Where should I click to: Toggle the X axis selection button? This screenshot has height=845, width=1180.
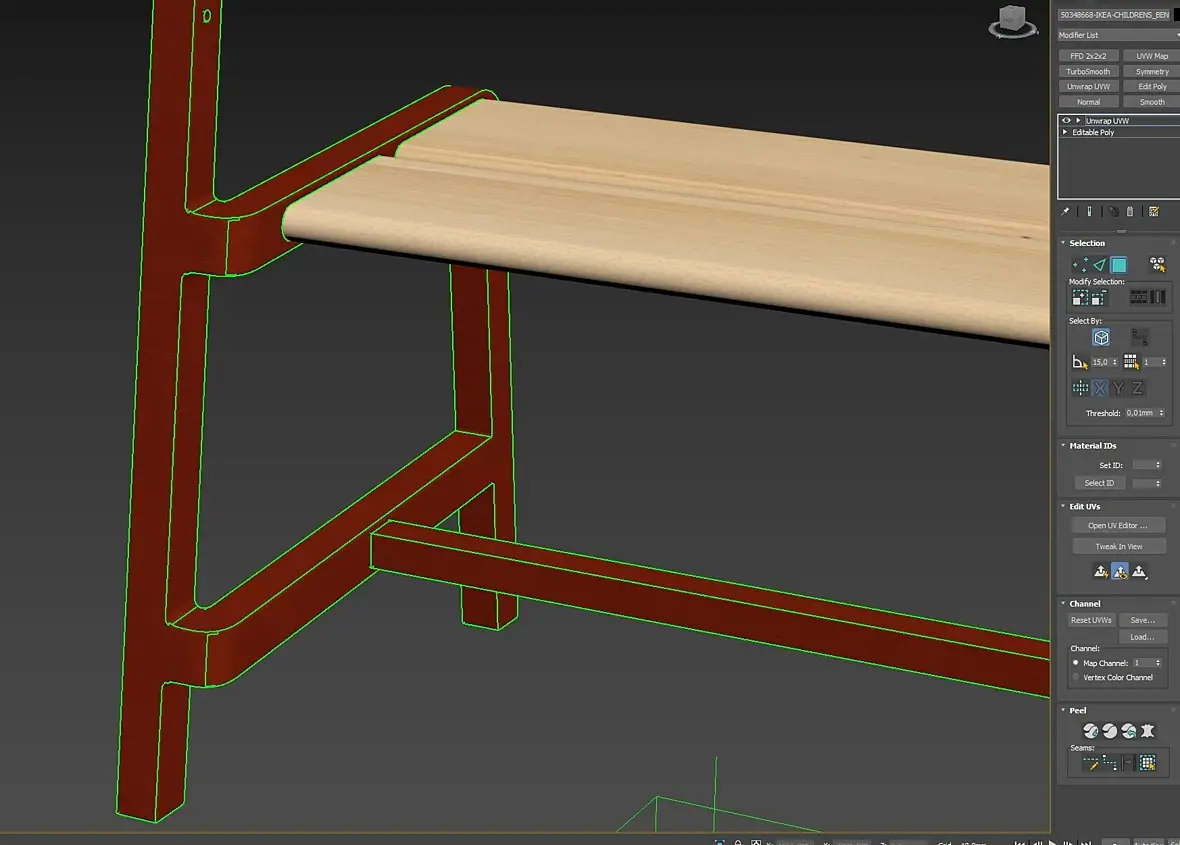click(1099, 388)
